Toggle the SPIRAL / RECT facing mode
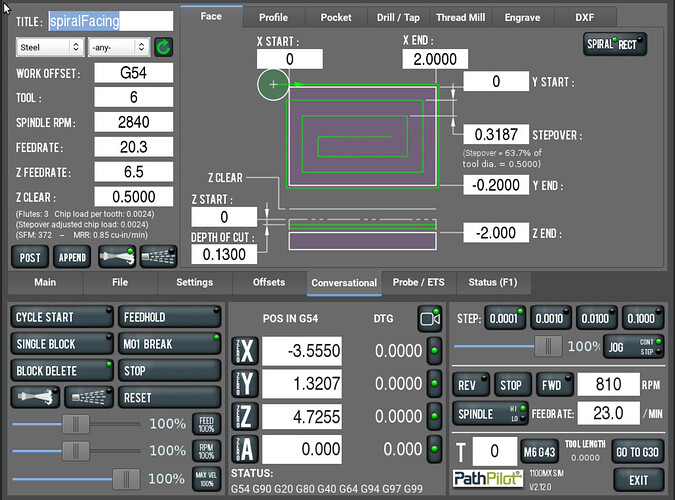This screenshot has height=500, width=675. coord(615,44)
